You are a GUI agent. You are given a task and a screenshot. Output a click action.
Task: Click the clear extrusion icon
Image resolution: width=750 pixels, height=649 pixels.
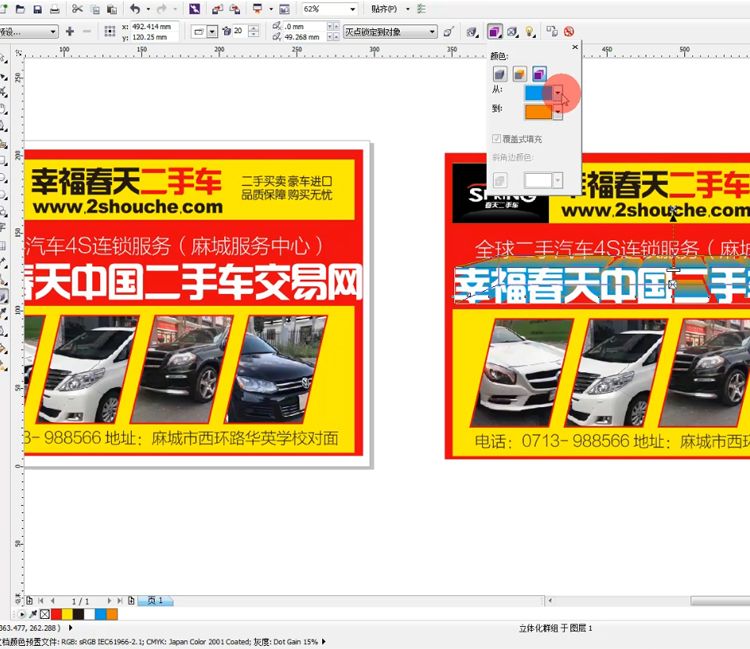click(569, 32)
